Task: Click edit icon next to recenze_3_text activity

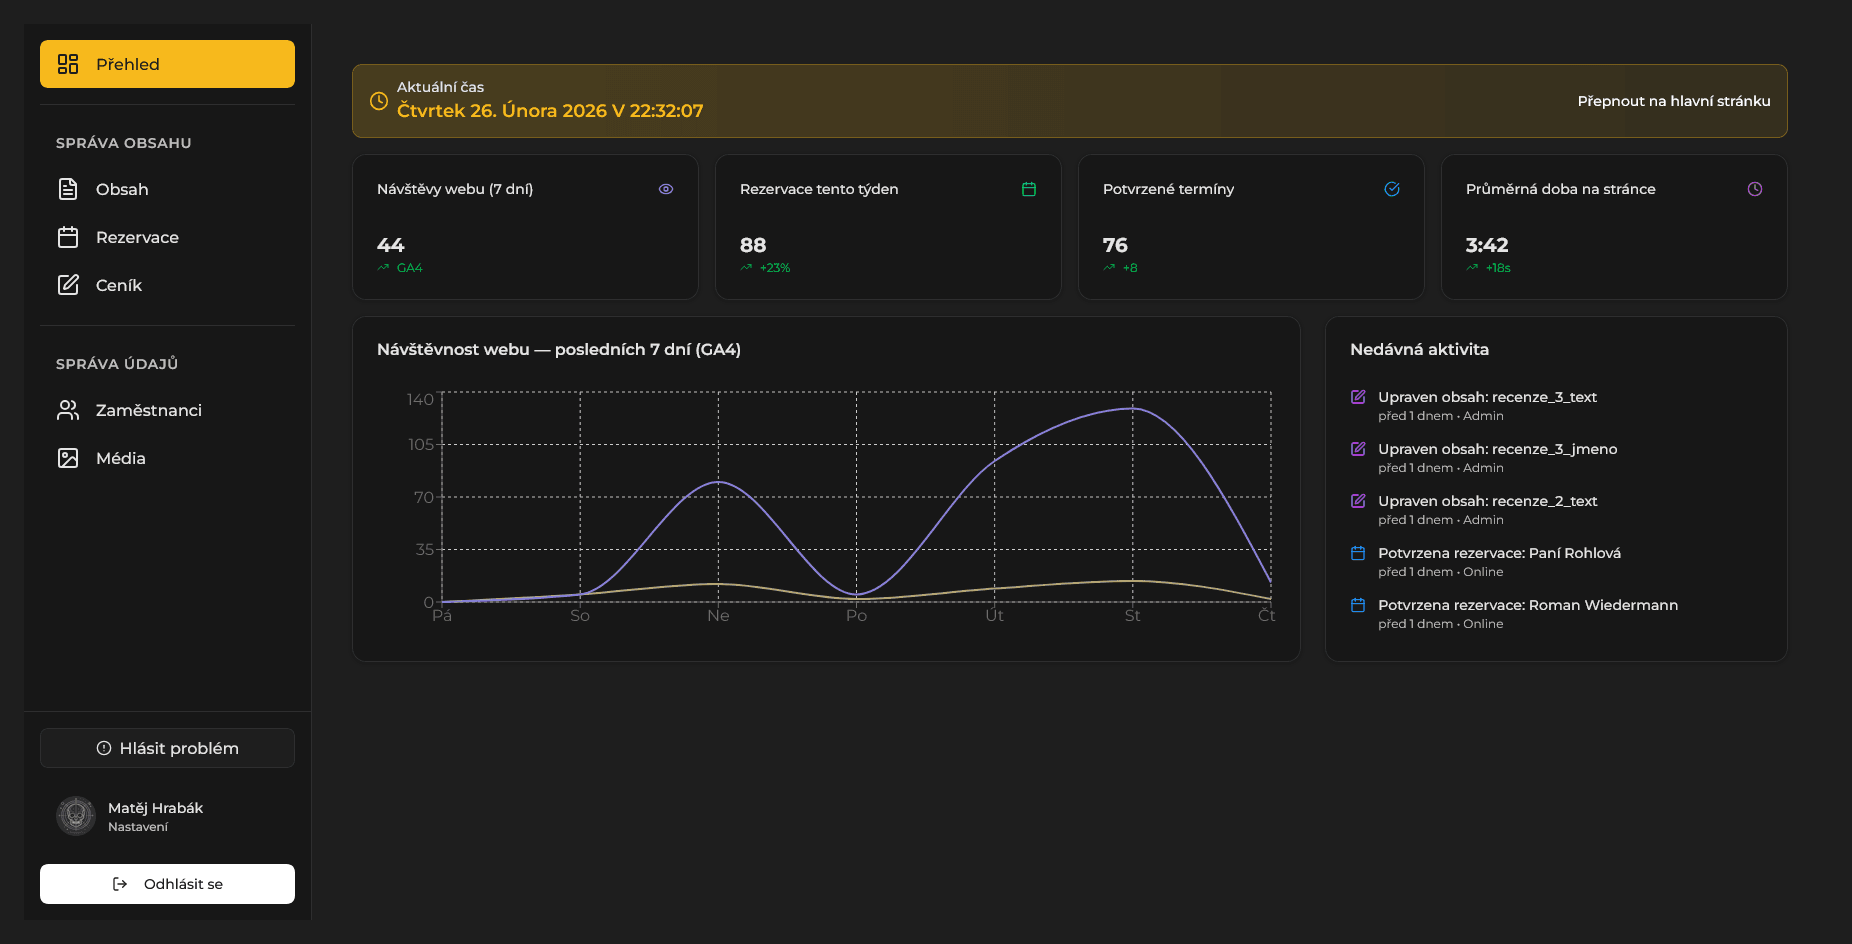Action: [x=1358, y=397]
